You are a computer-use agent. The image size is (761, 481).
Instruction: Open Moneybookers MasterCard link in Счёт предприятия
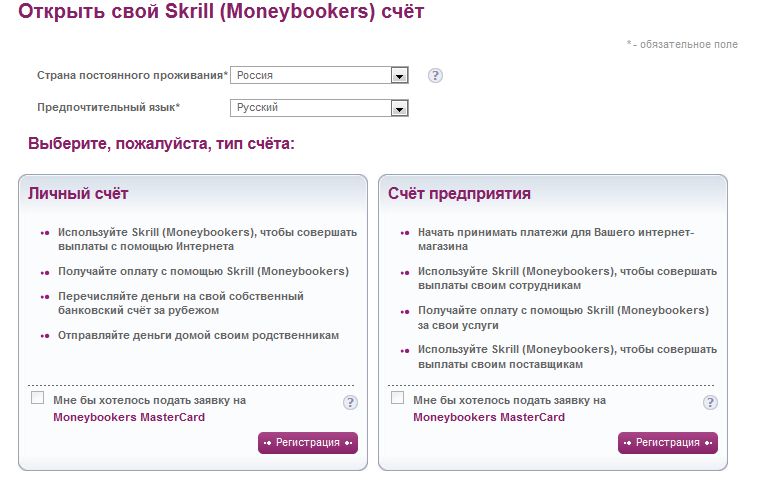(489, 417)
